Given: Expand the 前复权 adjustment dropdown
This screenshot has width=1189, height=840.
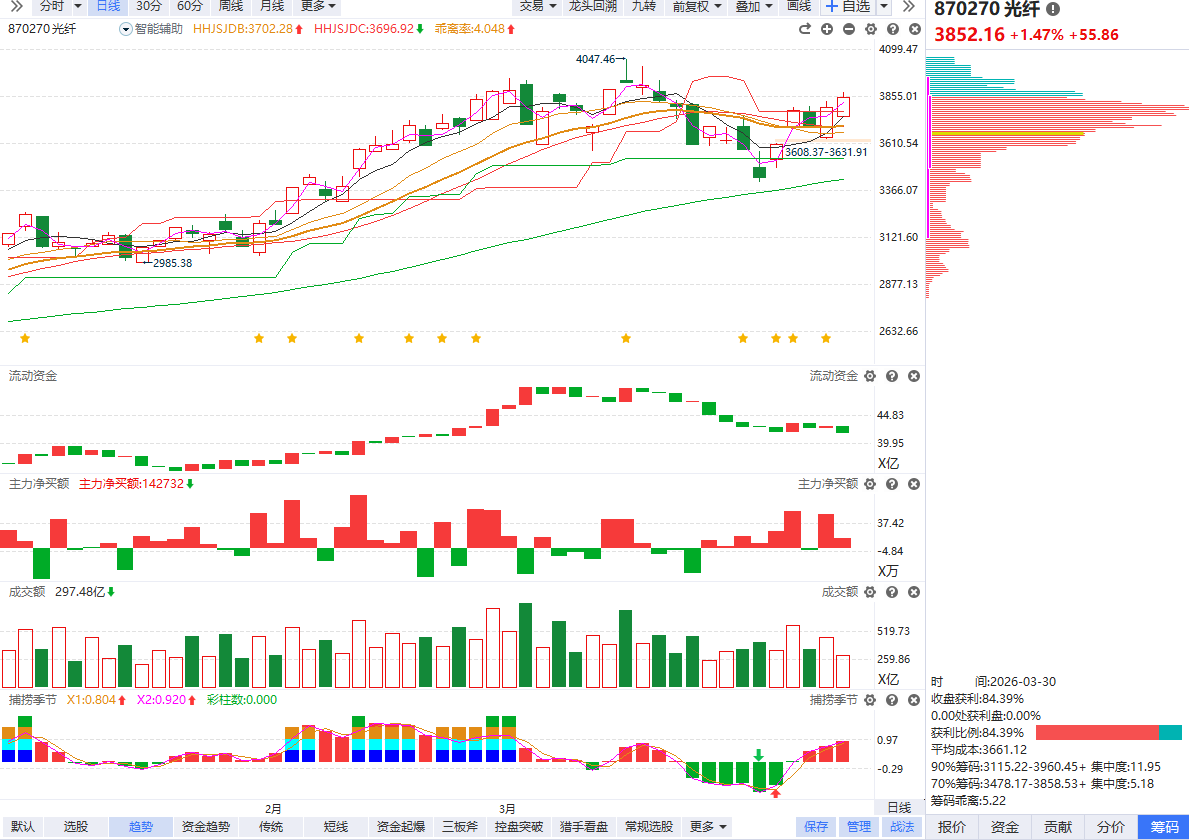Looking at the screenshot, I should coord(697,6).
